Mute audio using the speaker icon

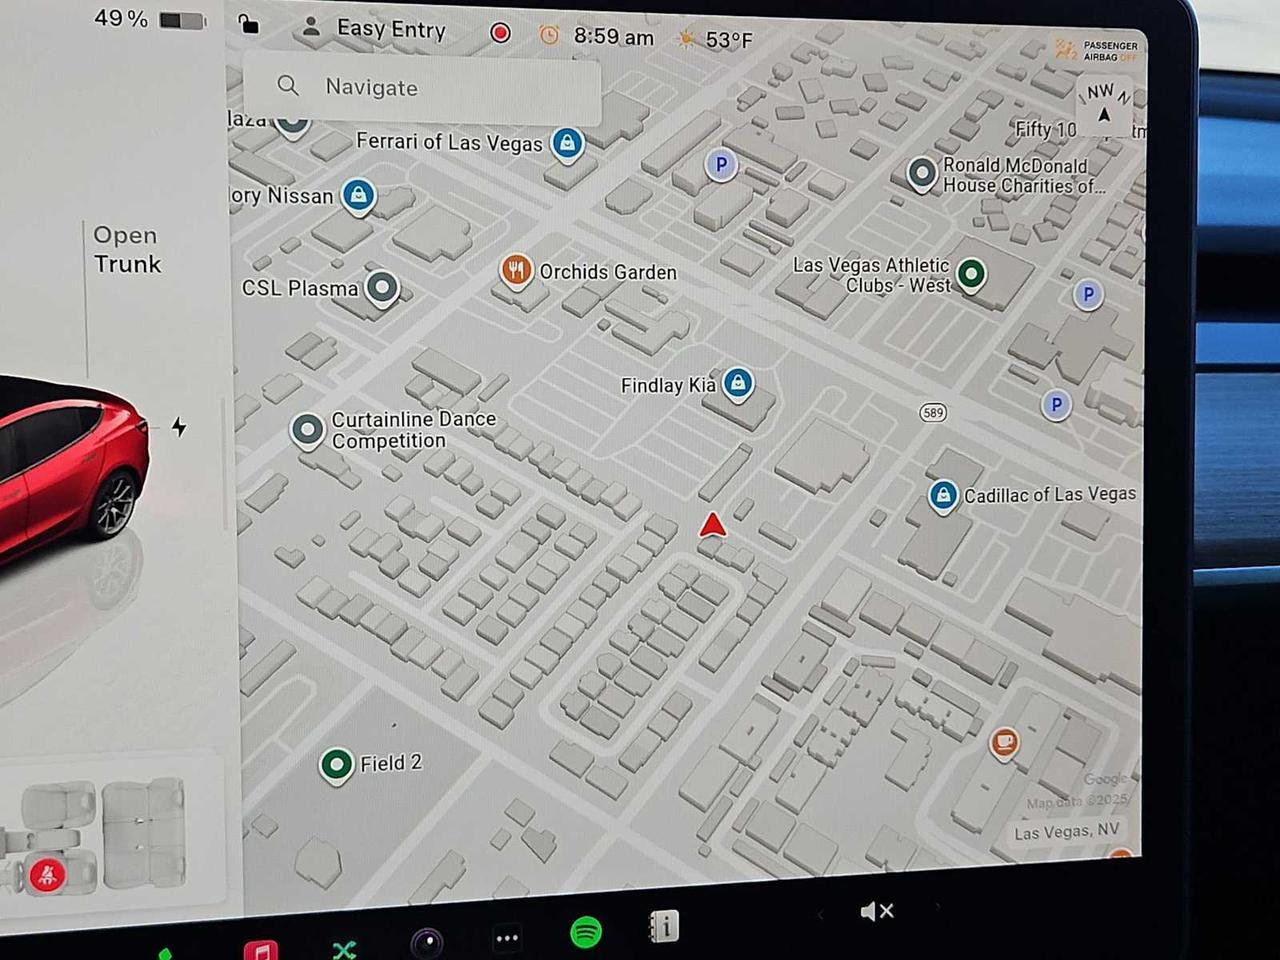click(876, 911)
